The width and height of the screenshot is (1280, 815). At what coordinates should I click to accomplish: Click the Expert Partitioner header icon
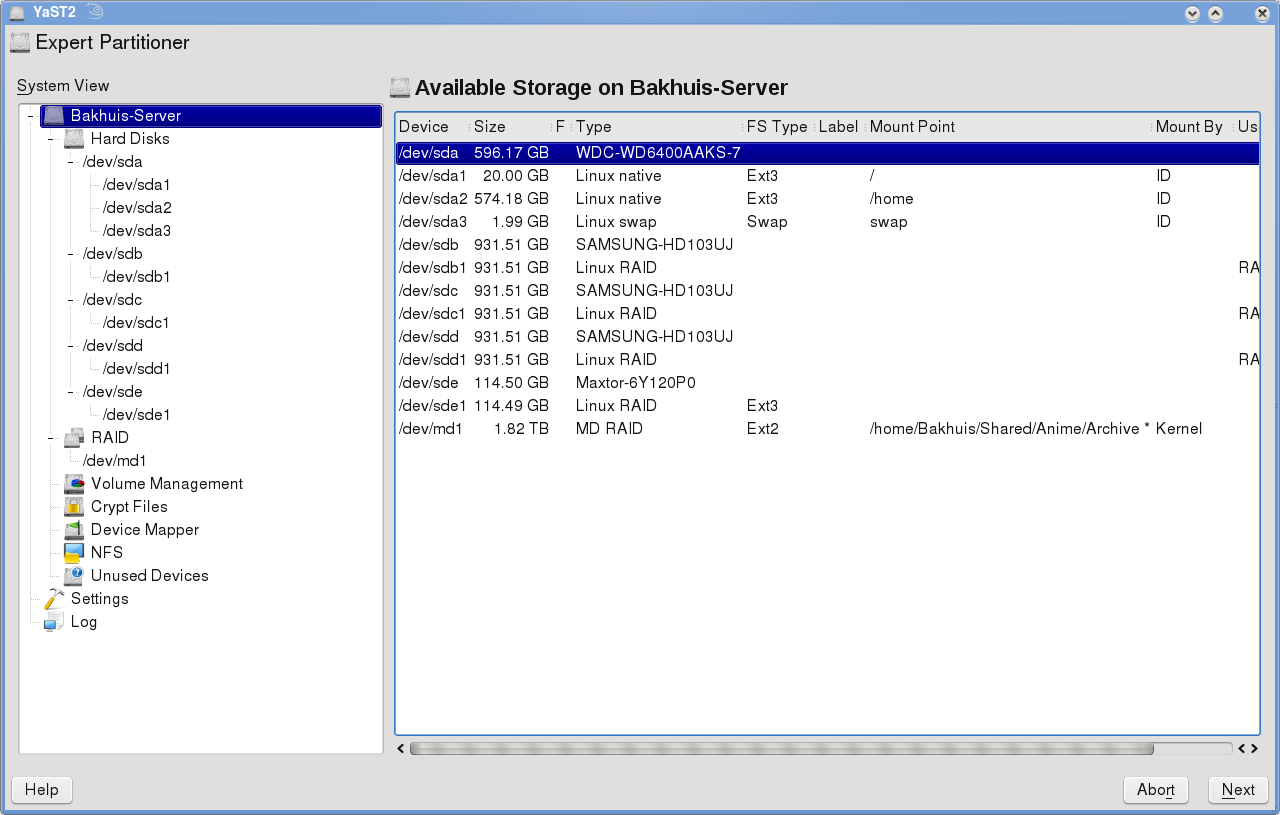(20, 43)
